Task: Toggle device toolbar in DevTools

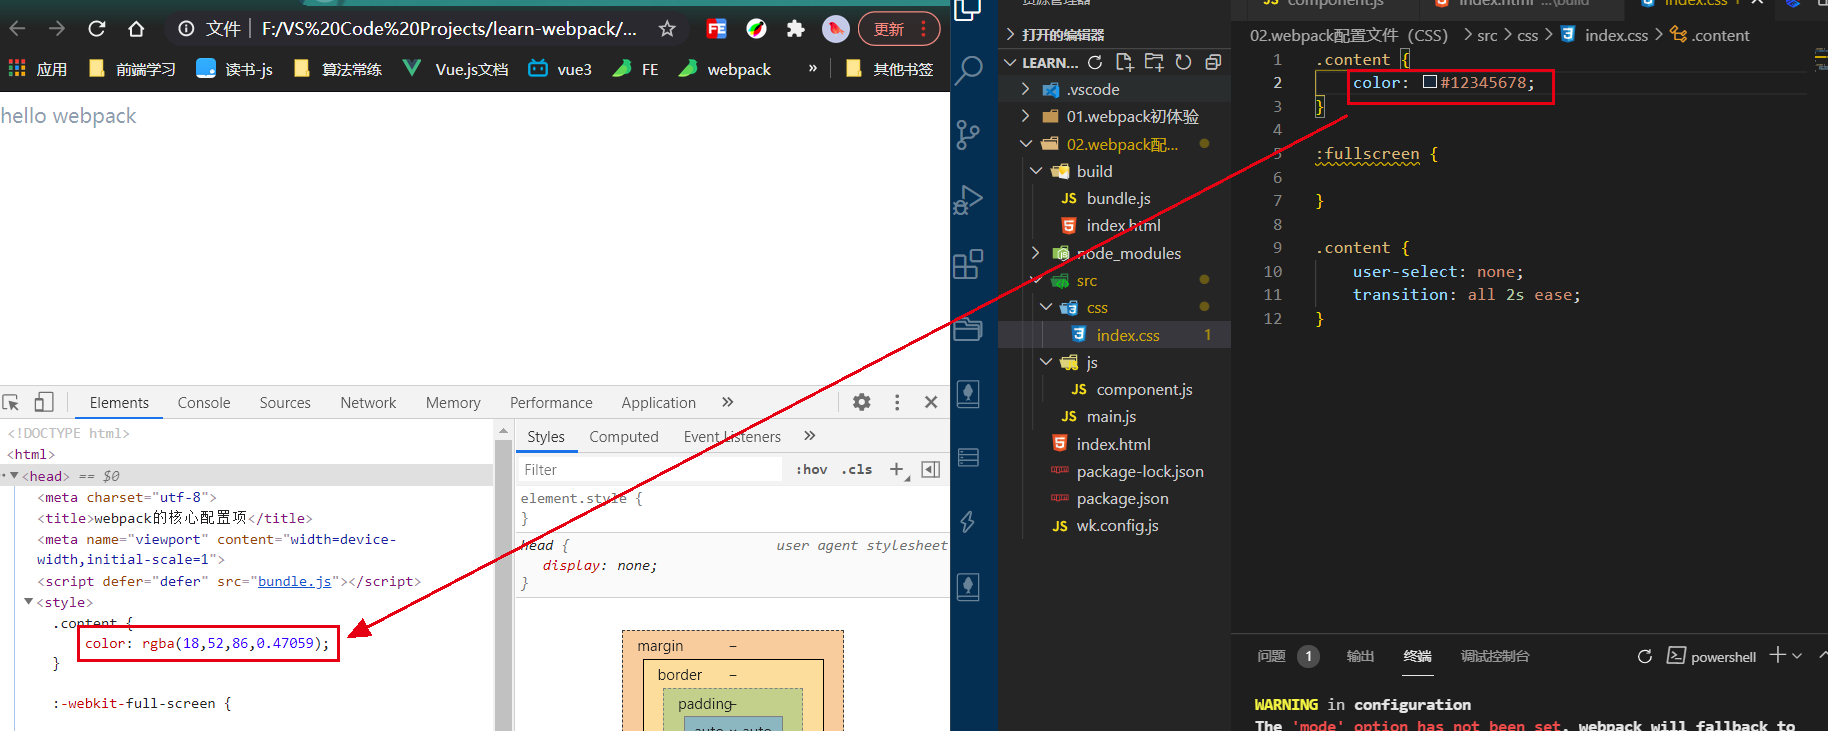Action: [43, 402]
